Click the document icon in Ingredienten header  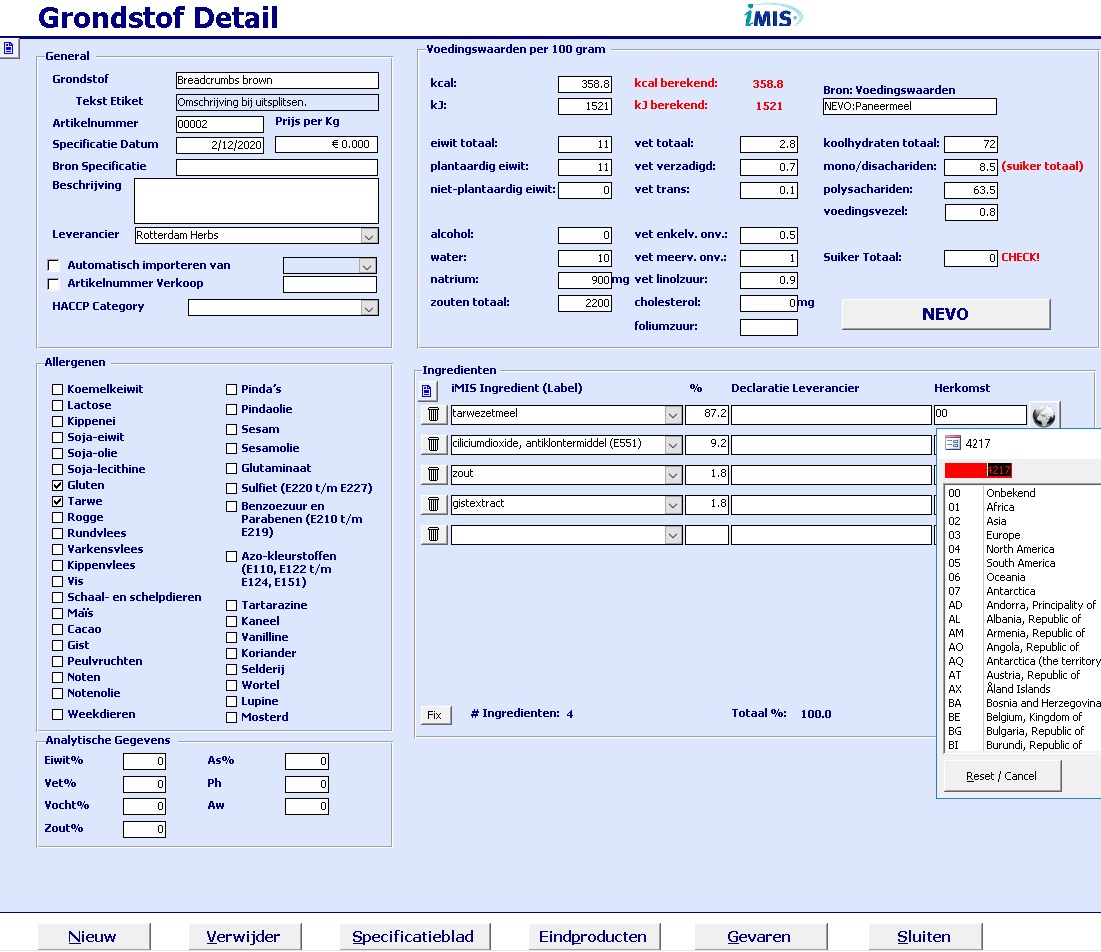pos(427,390)
